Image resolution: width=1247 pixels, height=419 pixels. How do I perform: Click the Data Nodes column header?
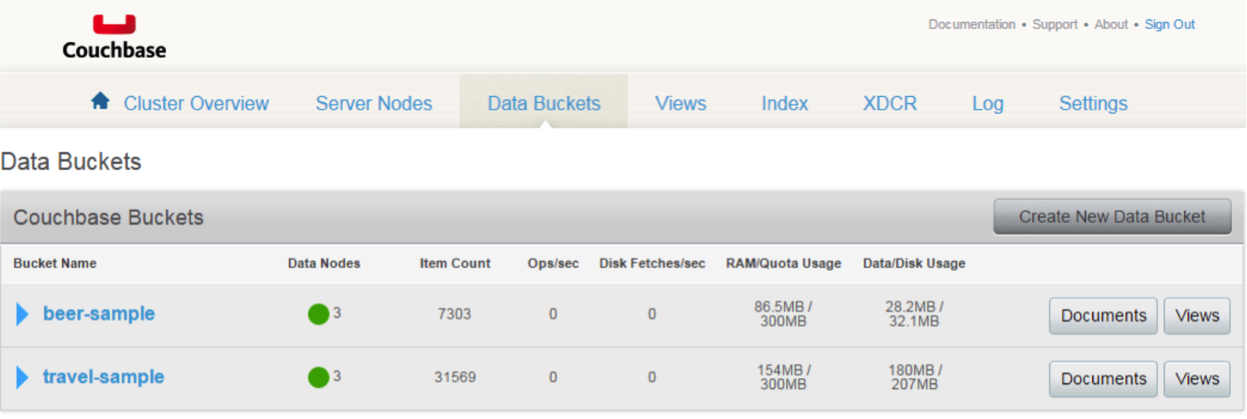(324, 264)
